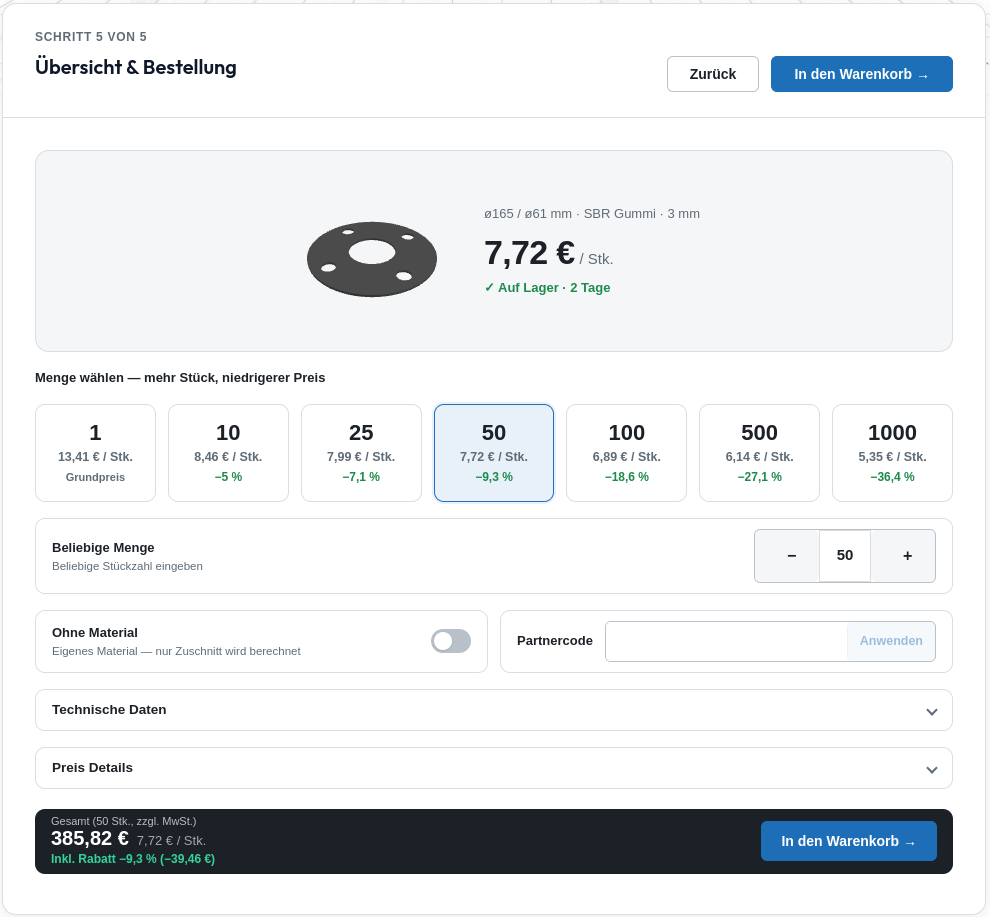Viewport: 990px width, 917px height.
Task: Toggle the Ohne Material switch
Action: 451,641
